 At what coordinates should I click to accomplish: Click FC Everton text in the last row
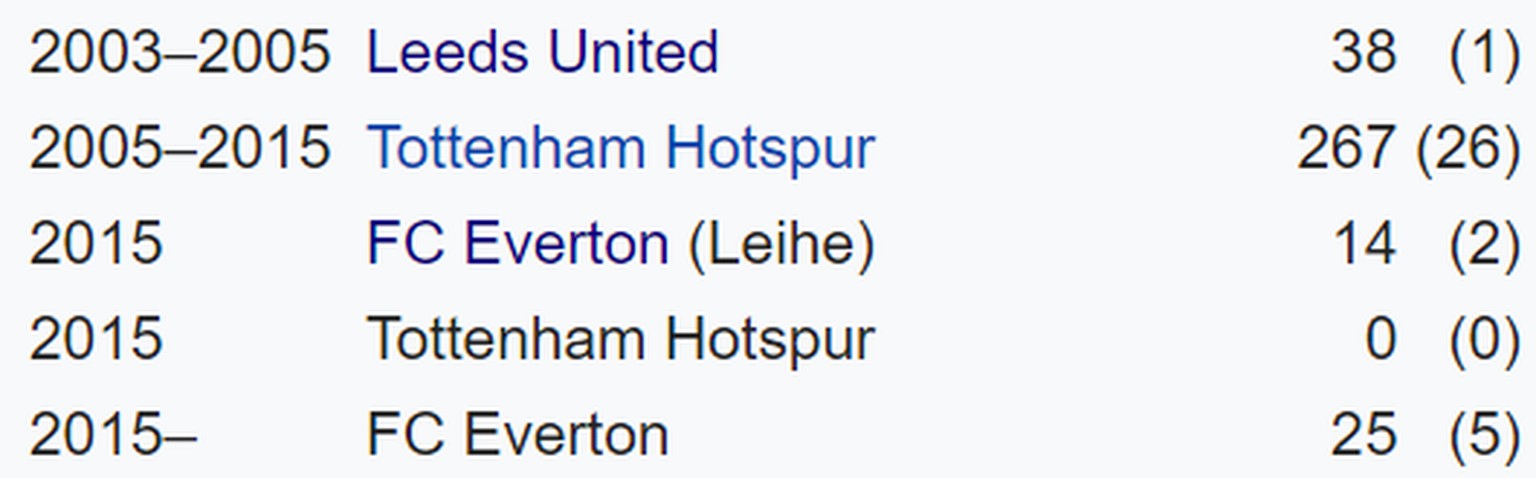(517, 435)
